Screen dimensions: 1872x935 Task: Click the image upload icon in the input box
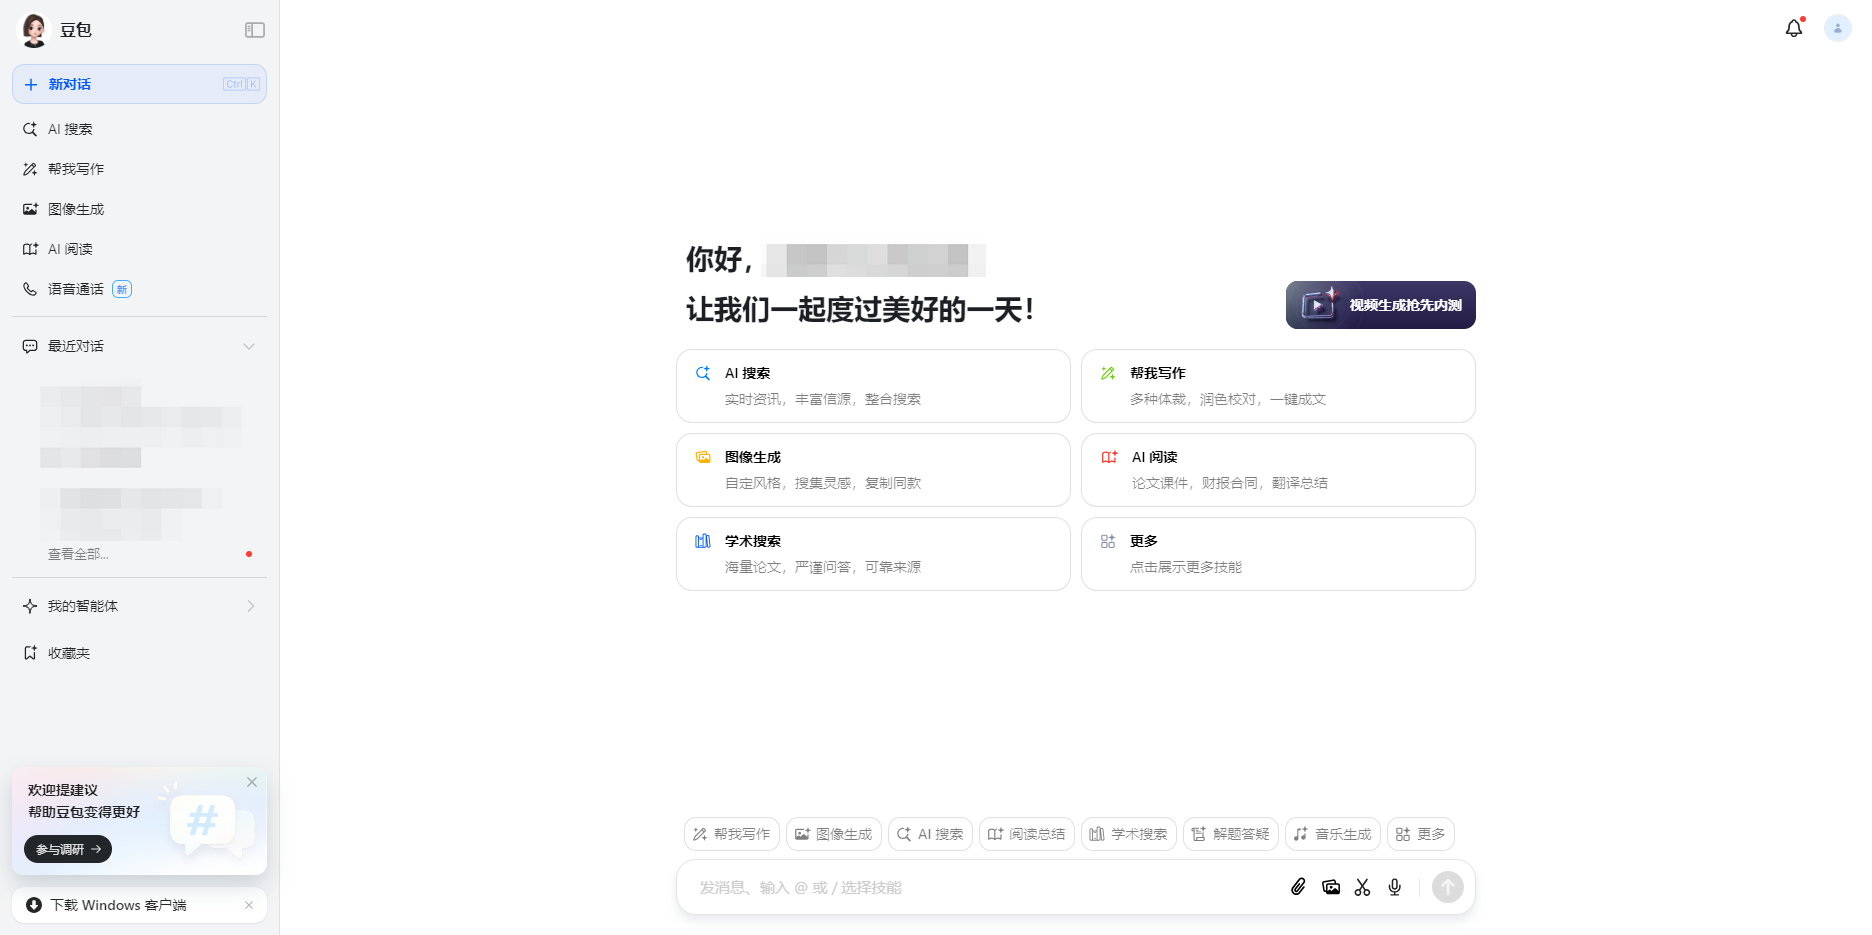point(1330,887)
